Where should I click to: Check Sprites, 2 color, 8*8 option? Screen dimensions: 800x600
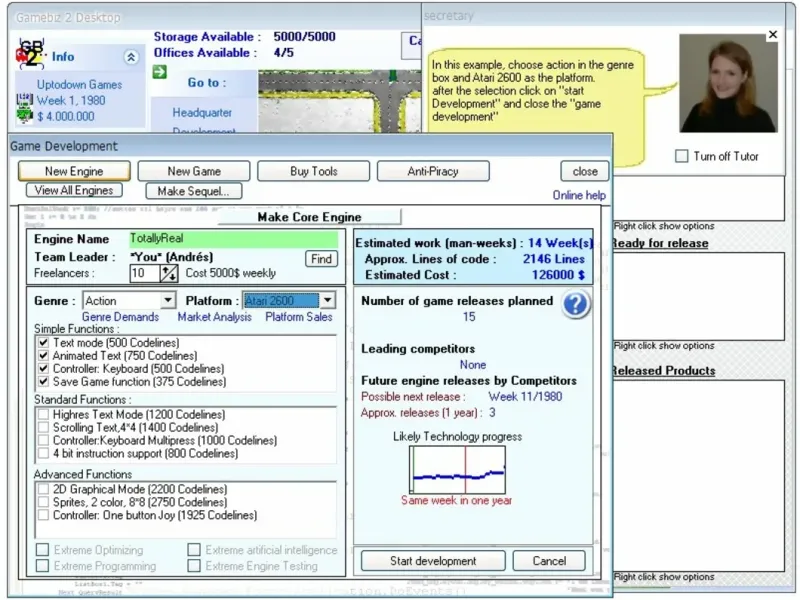[x=43, y=502]
